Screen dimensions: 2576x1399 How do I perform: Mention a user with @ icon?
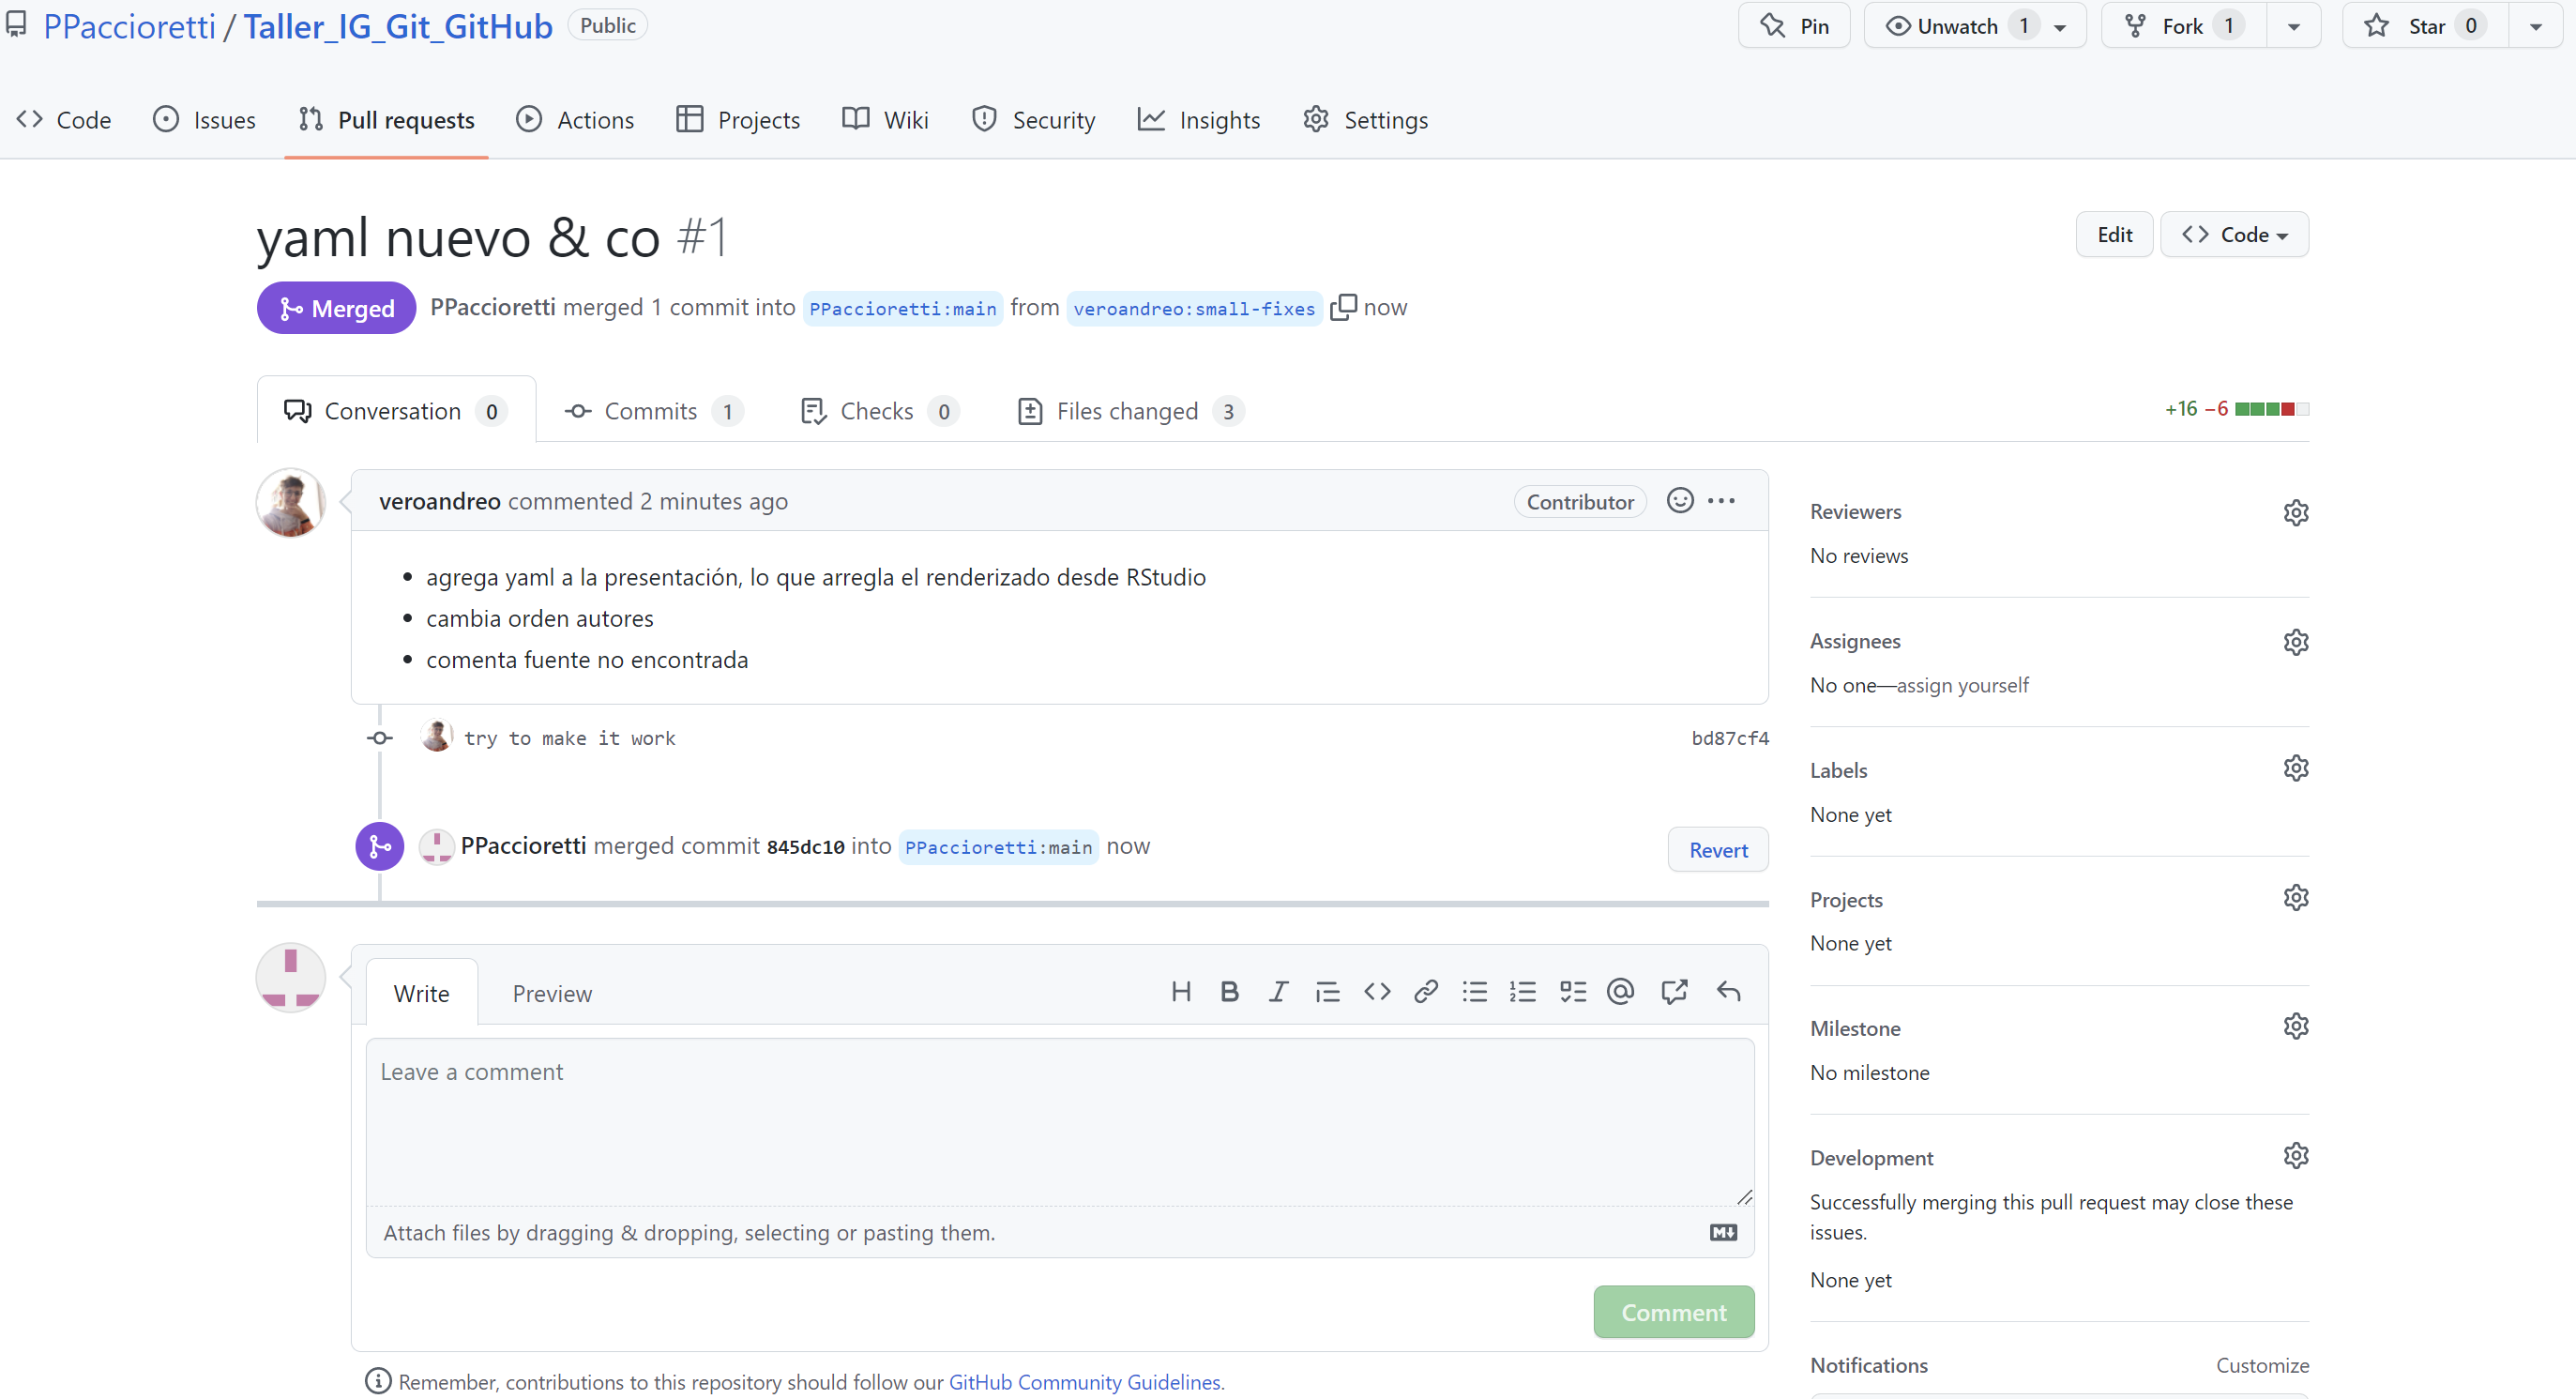tap(1620, 991)
